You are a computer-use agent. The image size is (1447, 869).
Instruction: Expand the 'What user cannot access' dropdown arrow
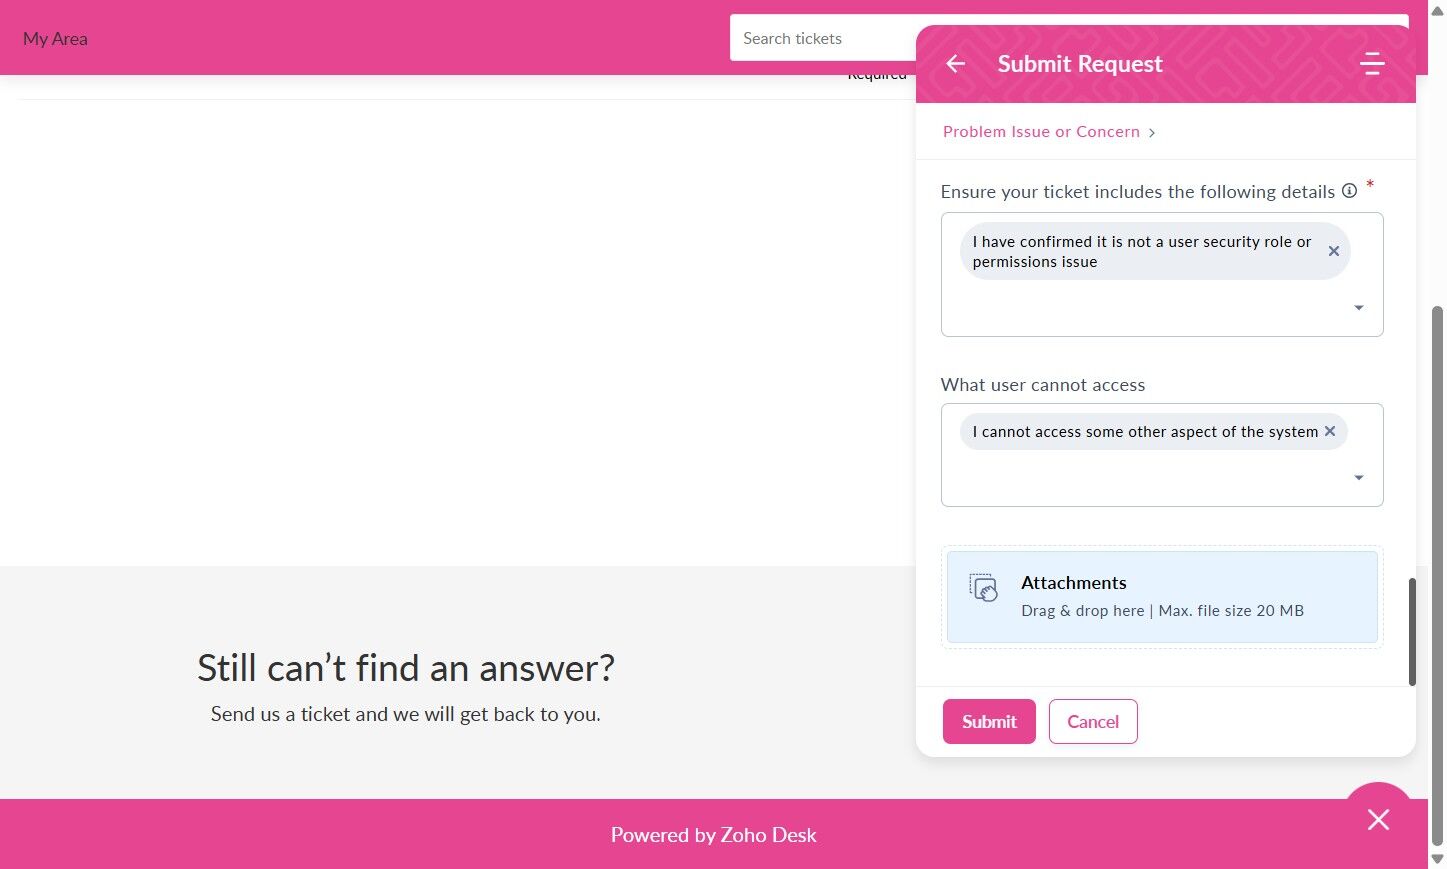click(1358, 478)
